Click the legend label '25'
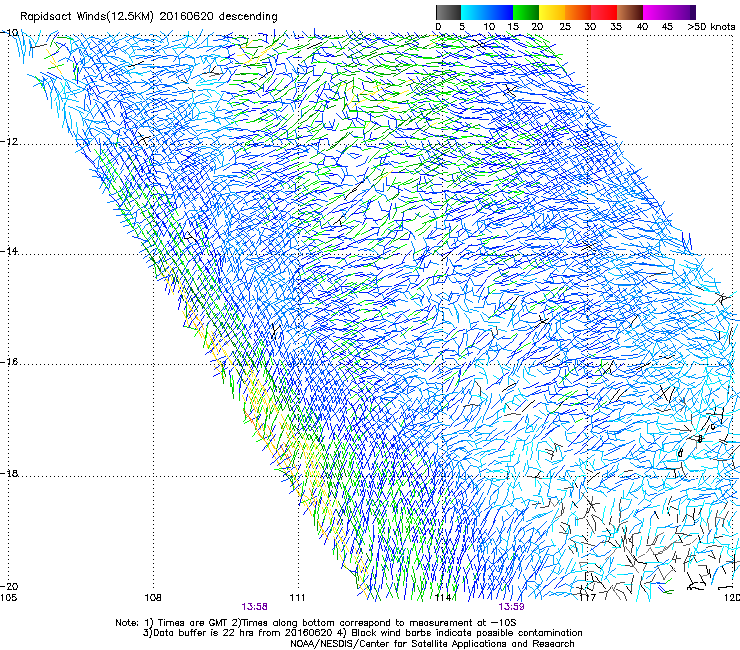740x650 pixels. pyautogui.click(x=565, y=27)
